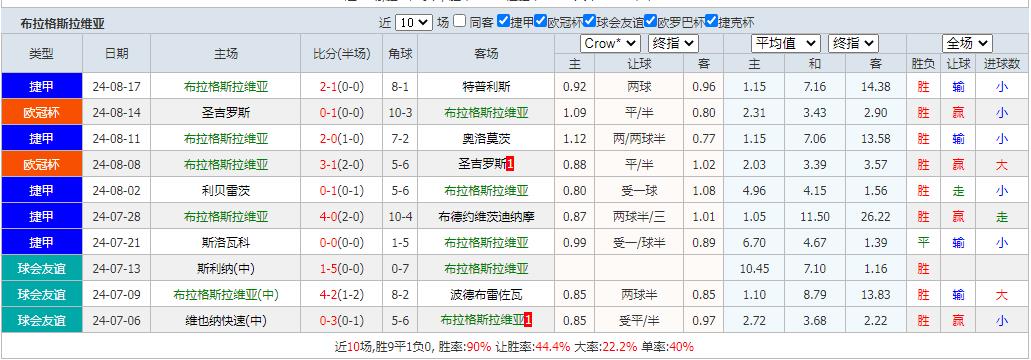The width and height of the screenshot is (1031, 360).
Task: Click the 1-5(0-0) score link
Action: click(341, 268)
